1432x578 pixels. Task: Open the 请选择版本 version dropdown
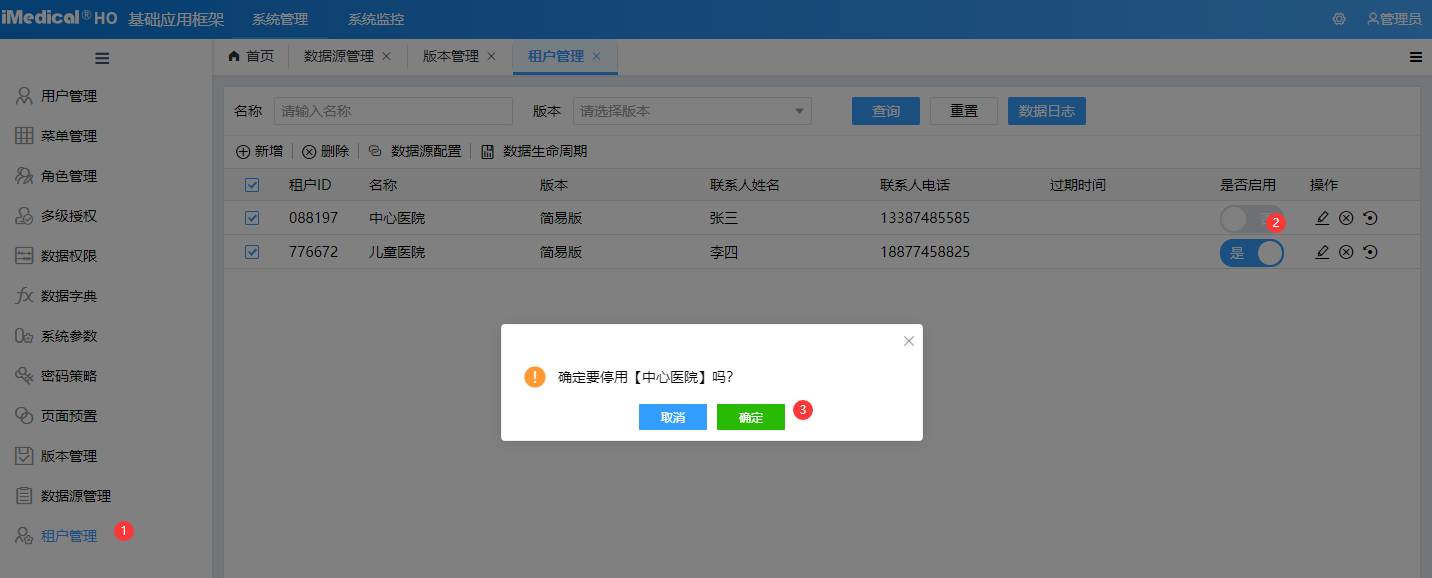[691, 110]
